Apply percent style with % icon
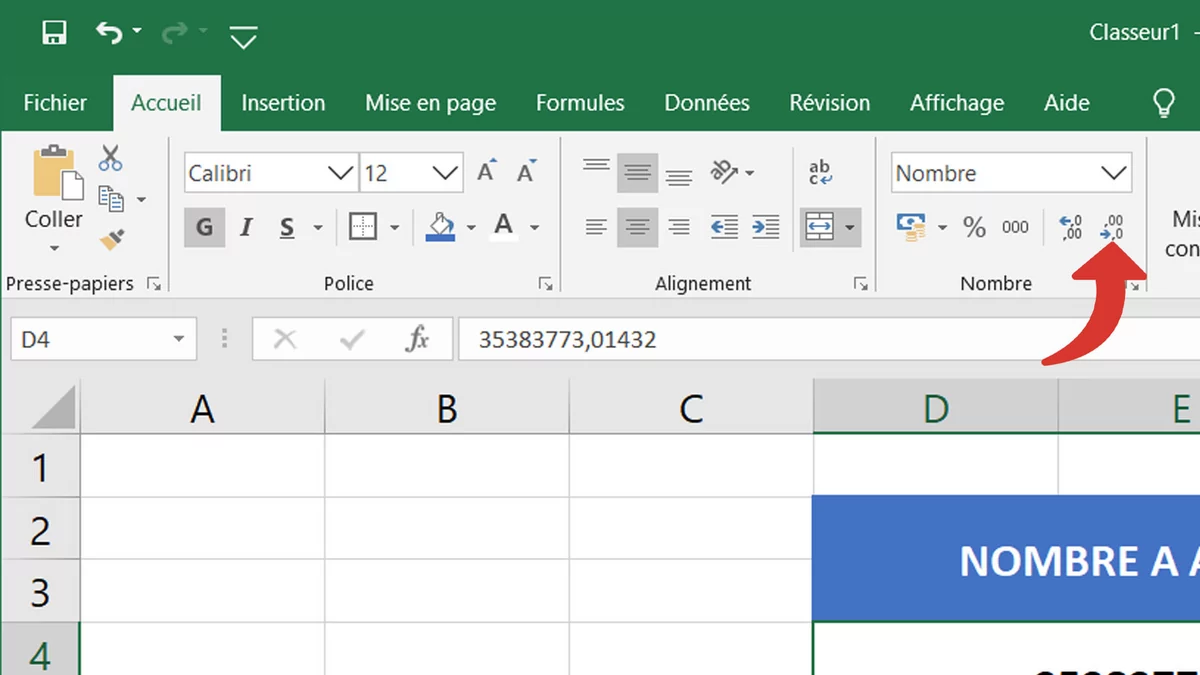 coord(974,227)
